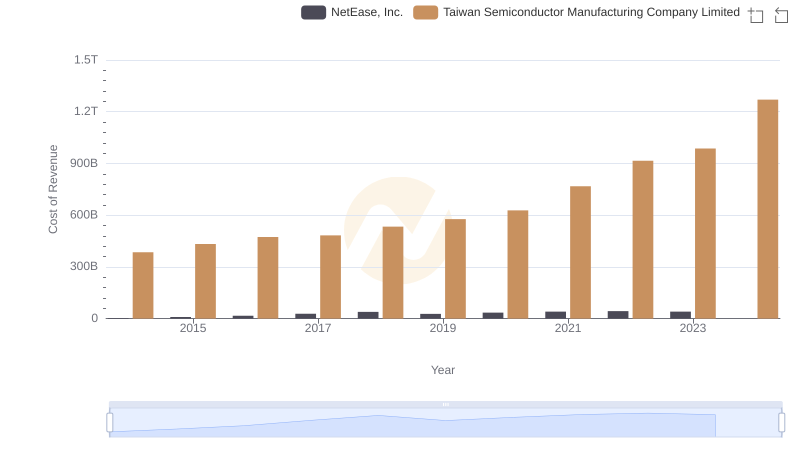Screen dimensions: 800x461
Task: Click the 900B y-axis label
Action: (84, 163)
